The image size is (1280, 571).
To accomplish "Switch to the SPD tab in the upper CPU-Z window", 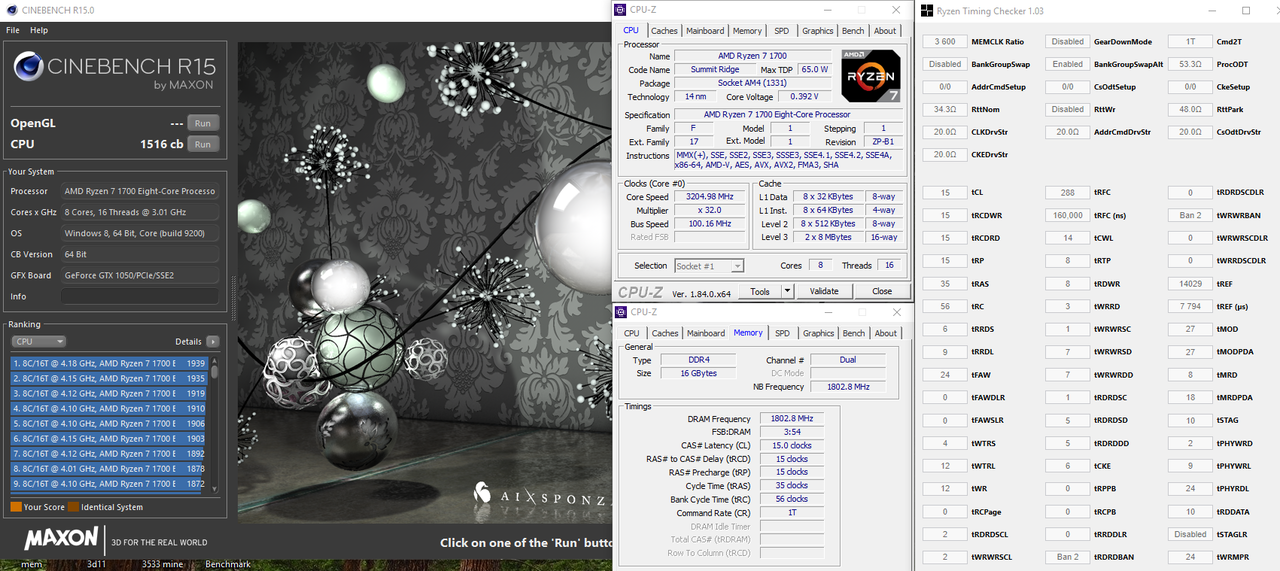I will (x=781, y=31).
